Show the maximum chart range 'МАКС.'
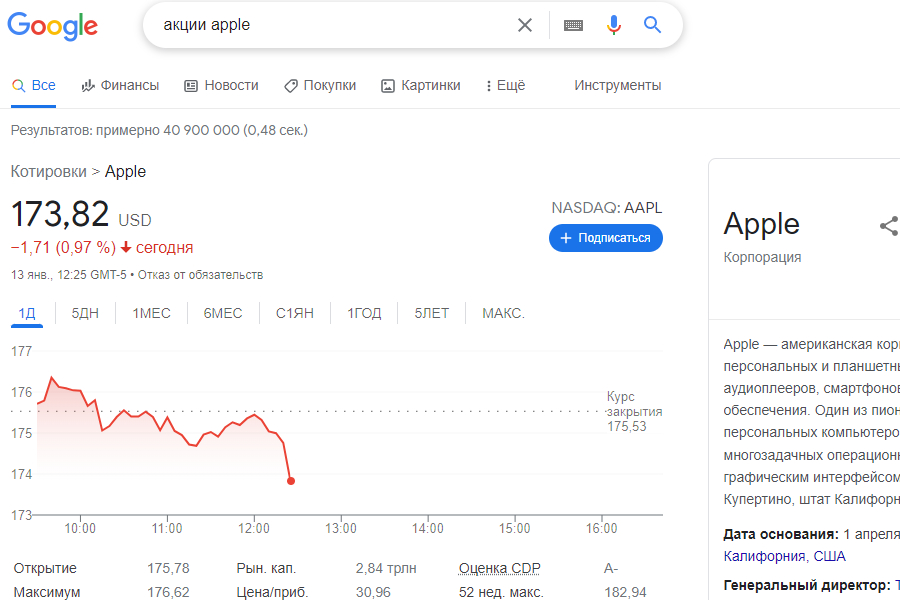900x600 pixels. pyautogui.click(x=503, y=314)
